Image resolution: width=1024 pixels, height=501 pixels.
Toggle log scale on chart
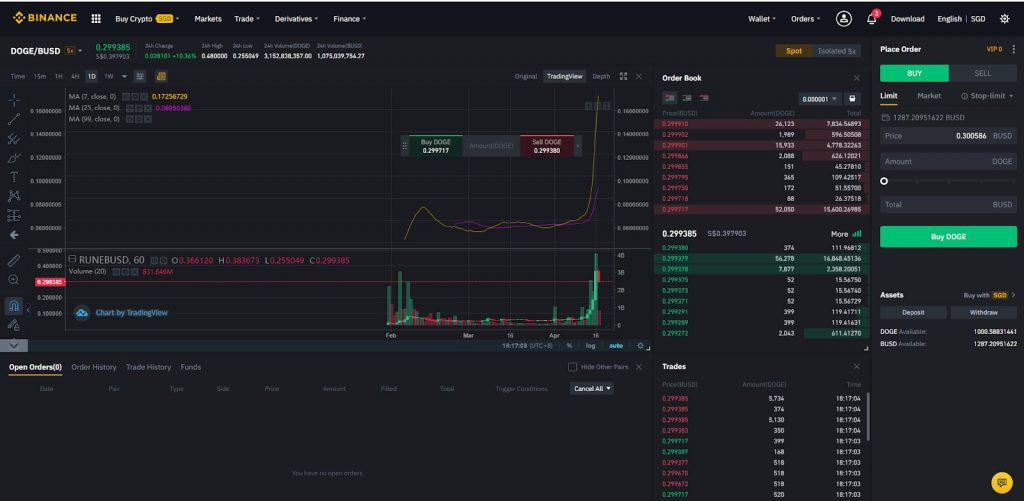point(590,346)
